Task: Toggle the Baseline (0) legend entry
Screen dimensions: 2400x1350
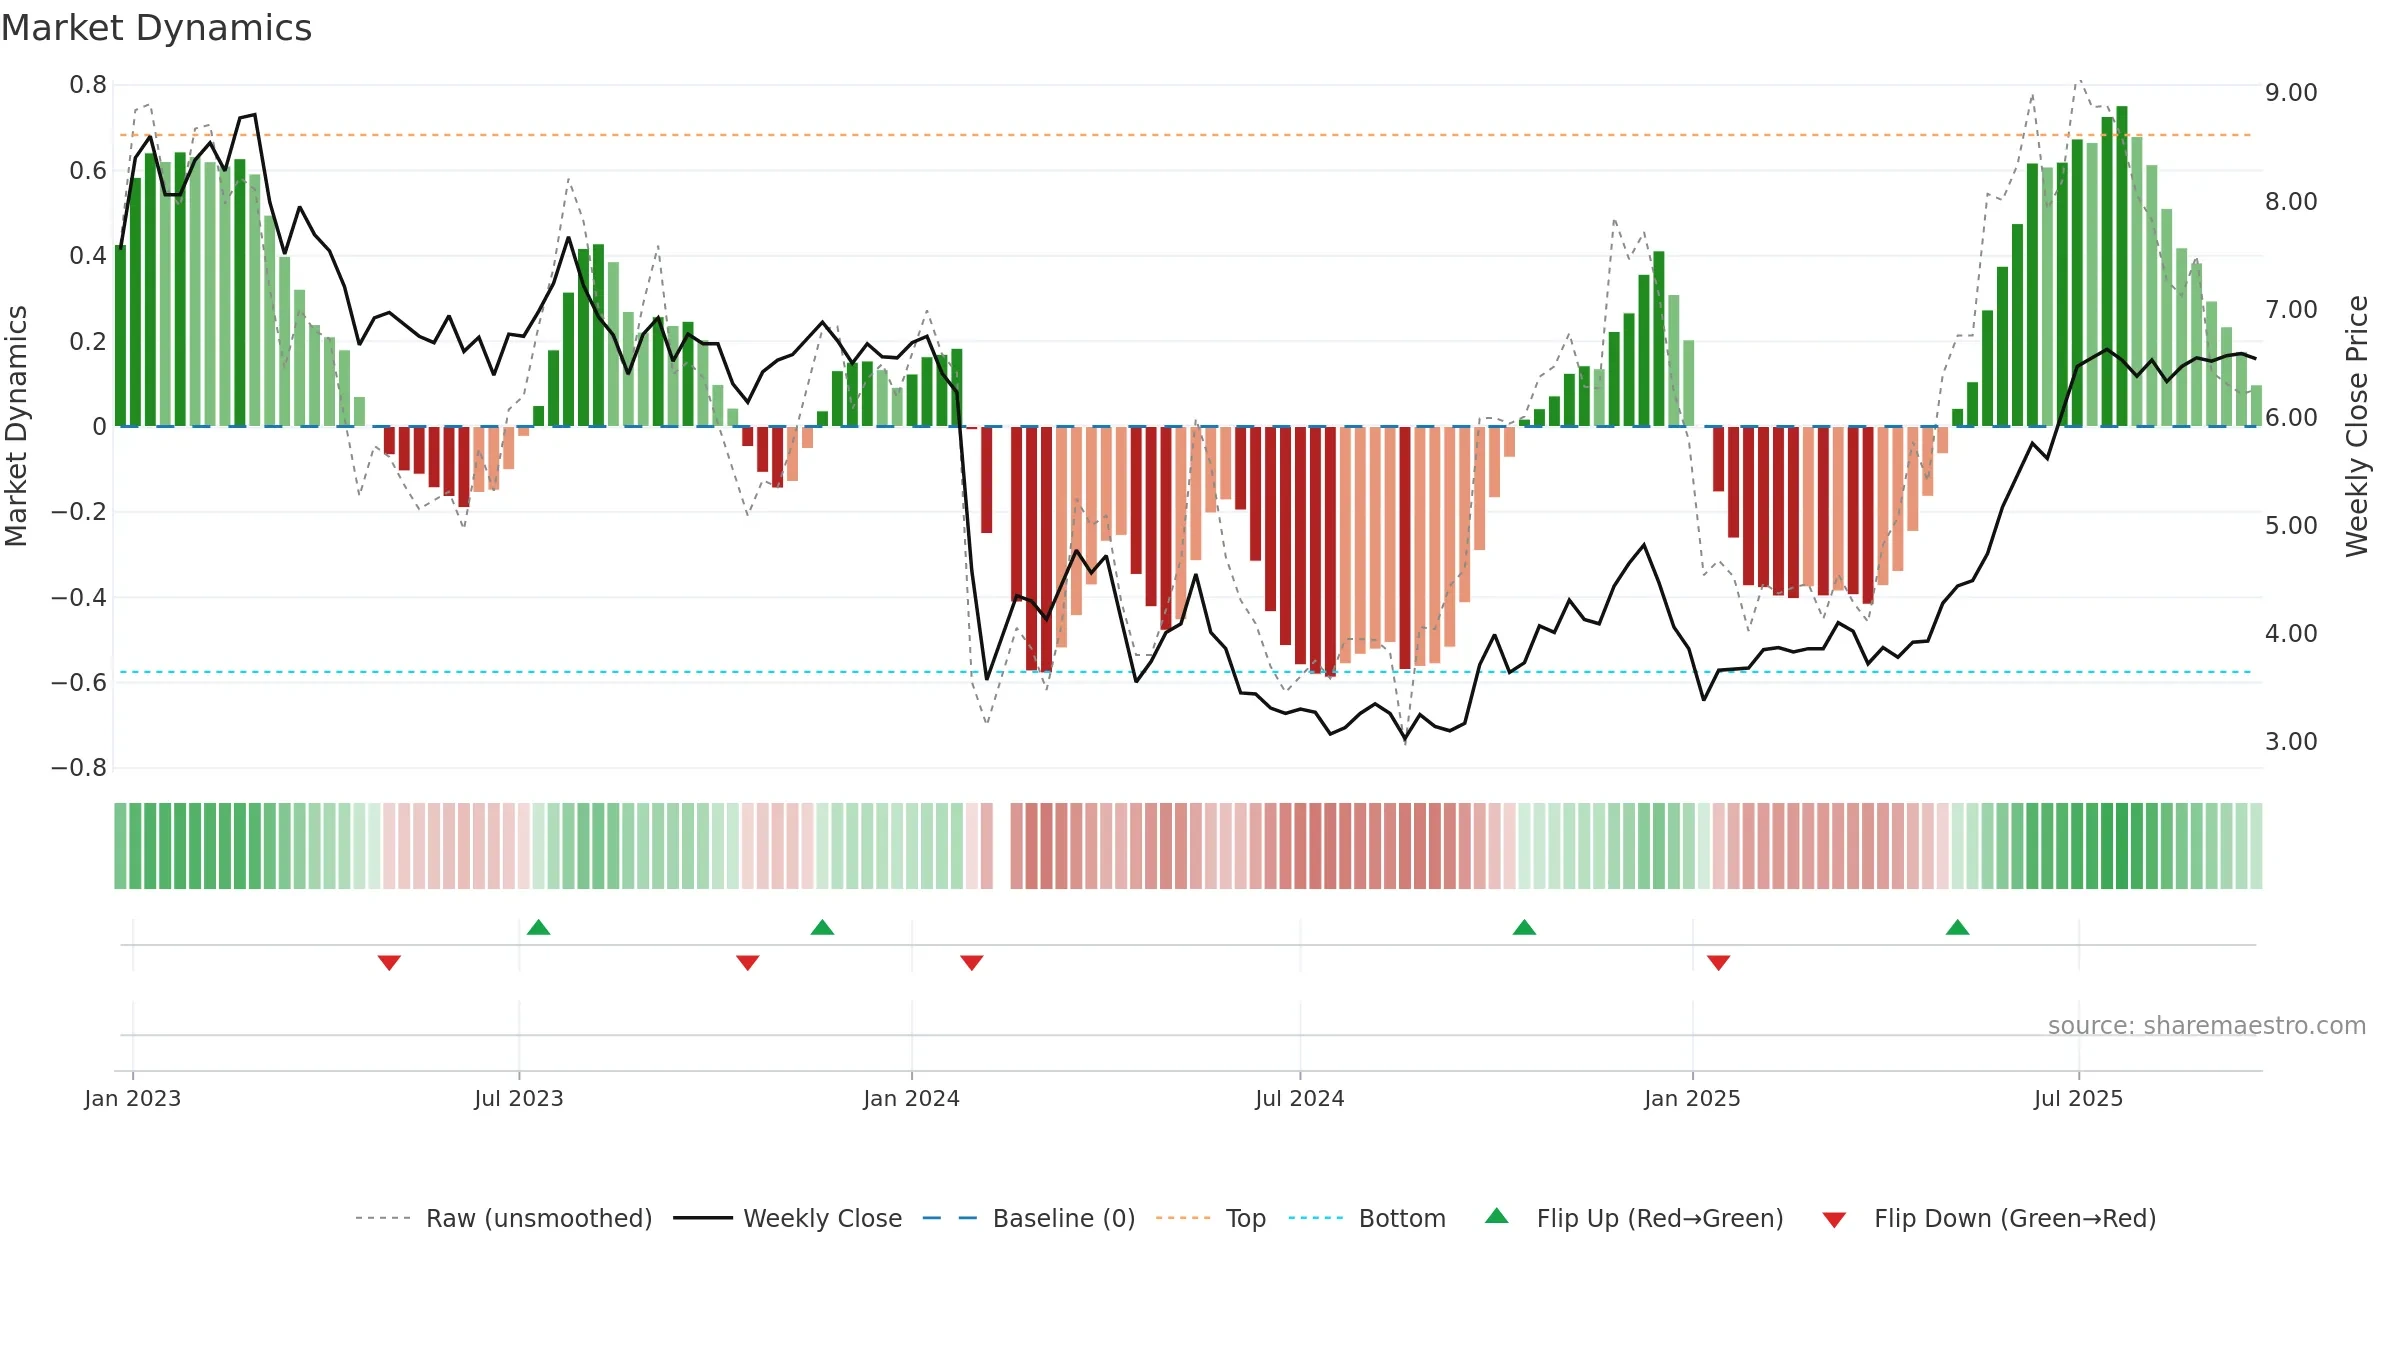Action: tap(1028, 1218)
